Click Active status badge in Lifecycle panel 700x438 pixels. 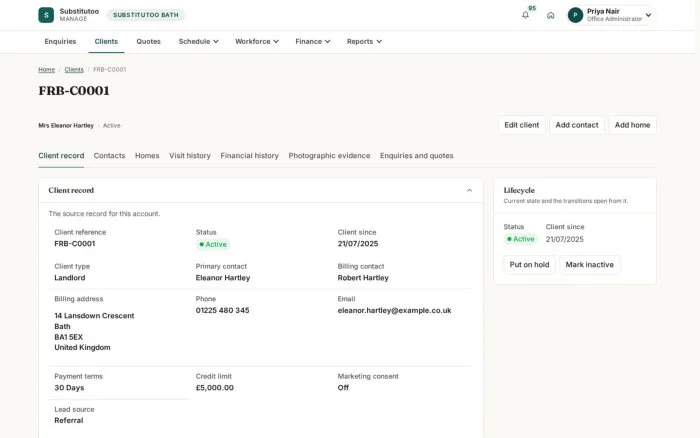point(521,239)
